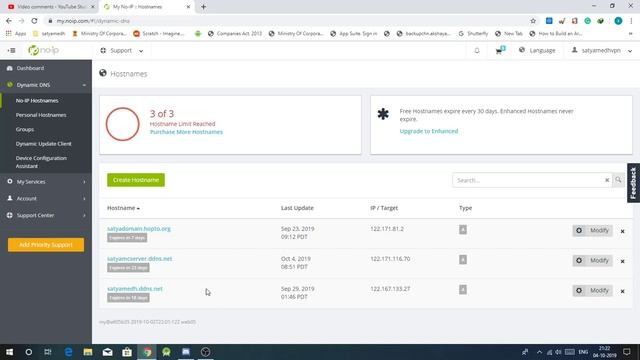Modify the satyamcserver.ddns.net hostname
The image size is (640, 360).
coord(592,260)
